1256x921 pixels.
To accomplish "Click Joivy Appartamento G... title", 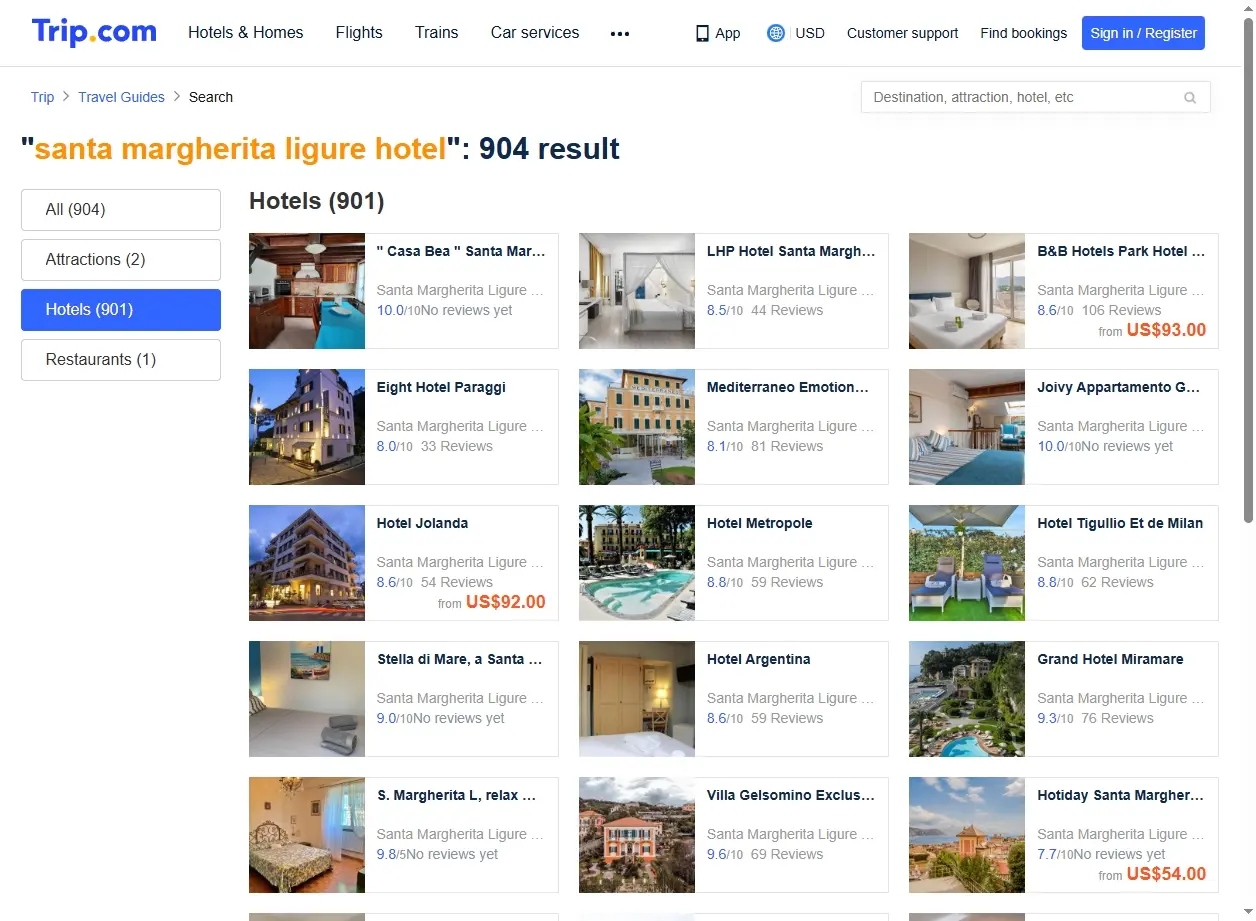I will tap(1119, 387).
